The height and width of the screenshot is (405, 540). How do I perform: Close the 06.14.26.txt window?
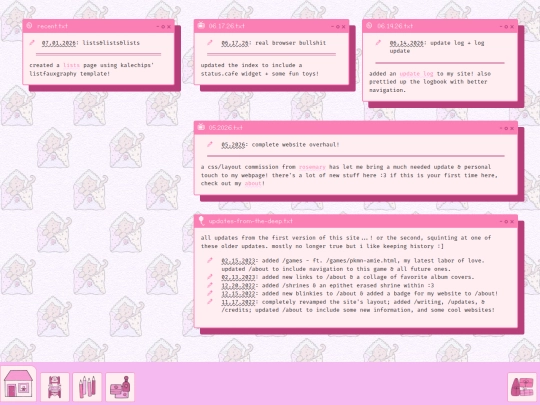point(512,27)
